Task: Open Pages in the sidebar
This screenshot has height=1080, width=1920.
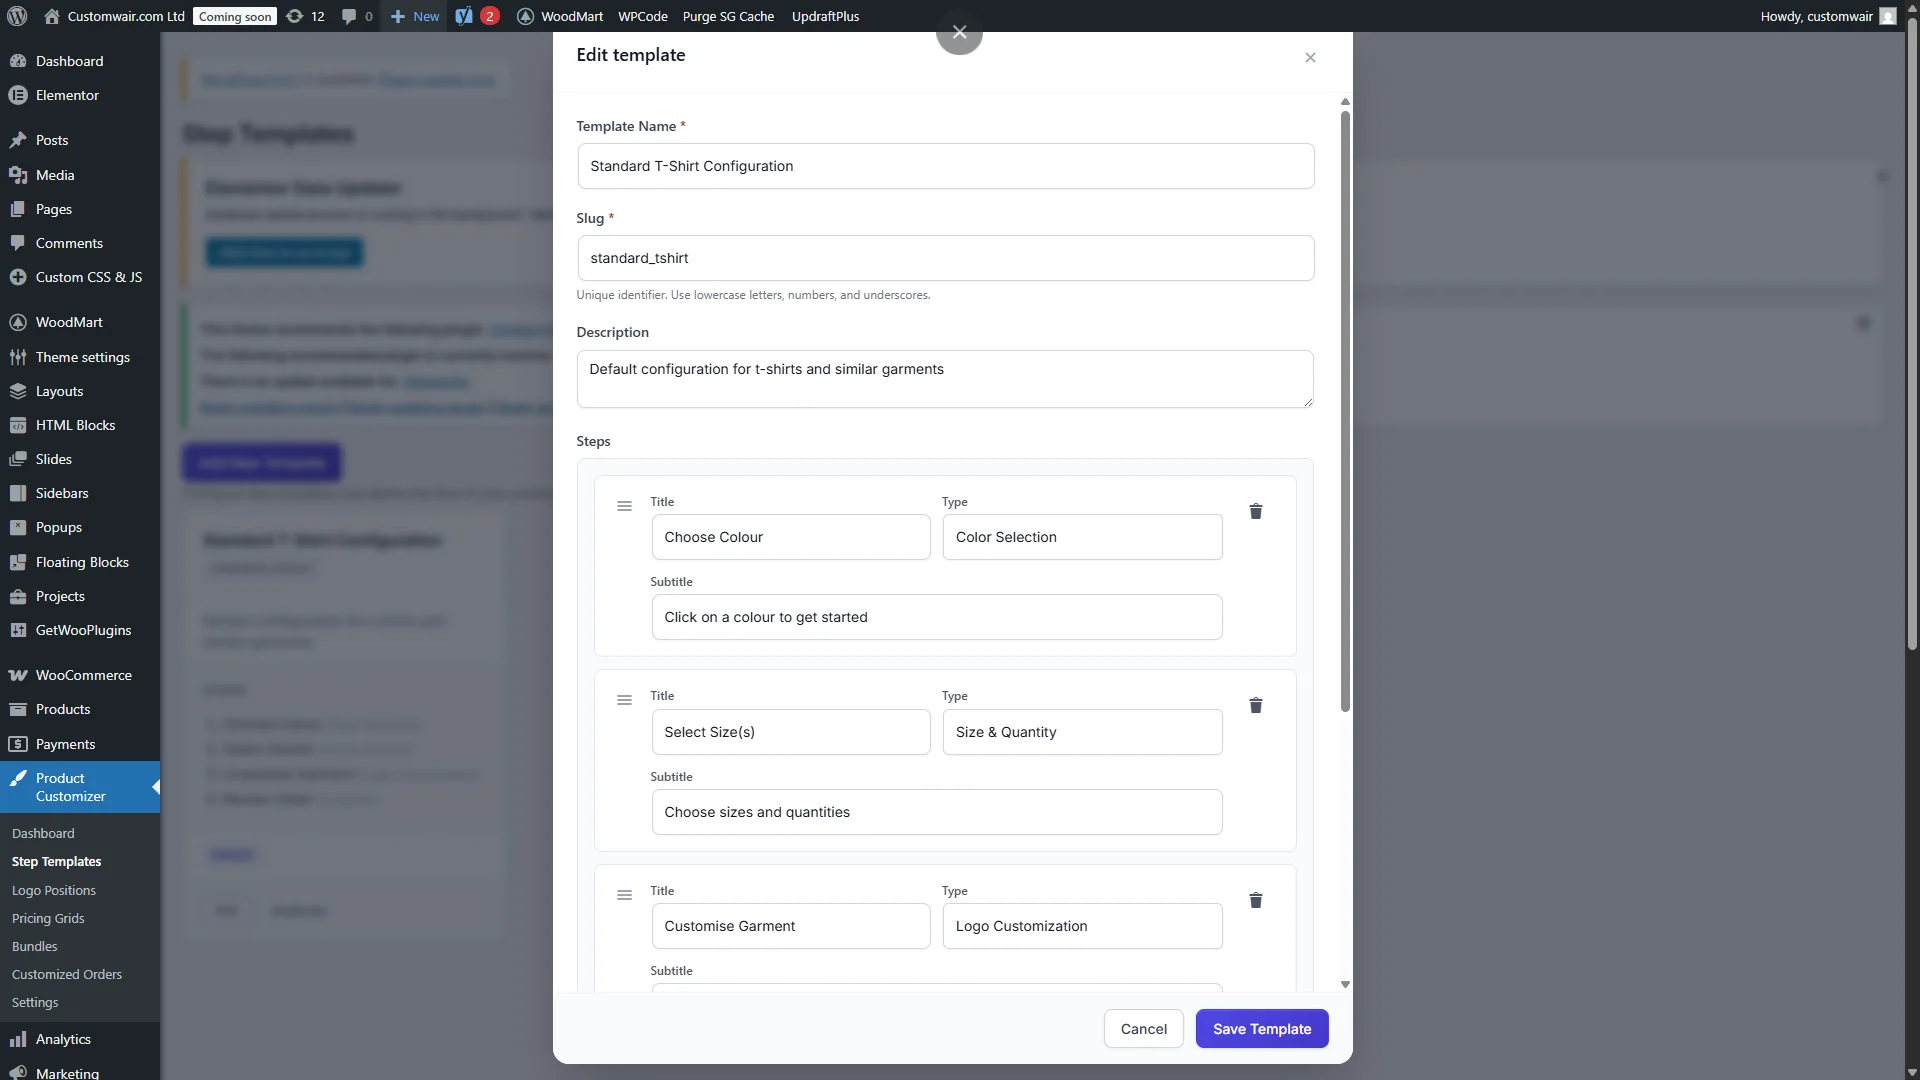Action: point(80,209)
